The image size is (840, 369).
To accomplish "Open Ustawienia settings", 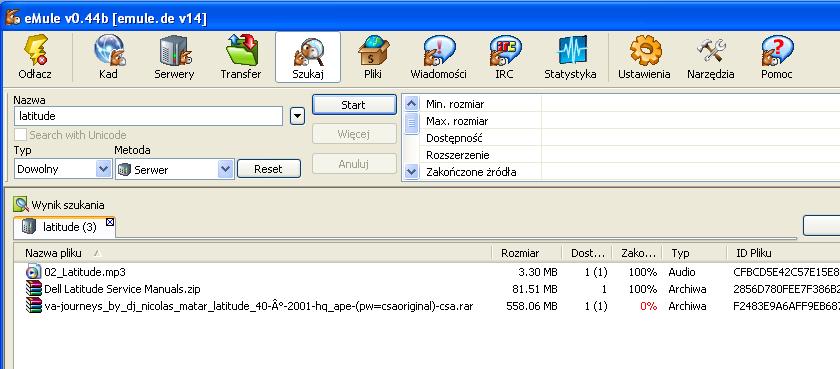I will 644,57.
